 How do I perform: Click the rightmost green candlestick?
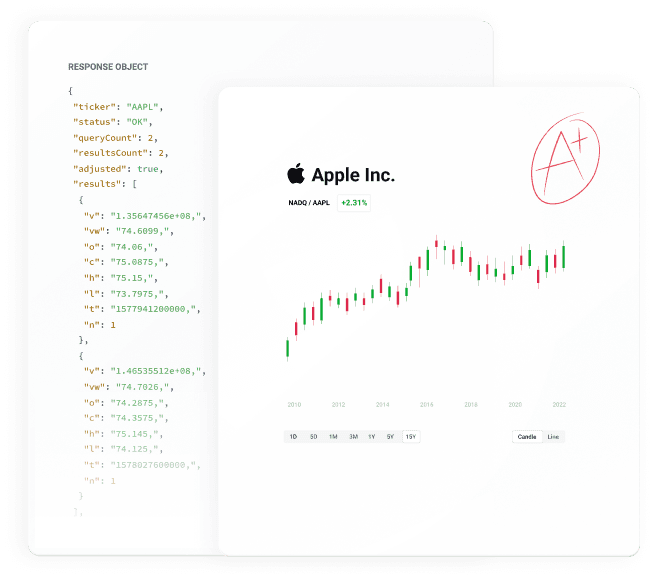563,256
